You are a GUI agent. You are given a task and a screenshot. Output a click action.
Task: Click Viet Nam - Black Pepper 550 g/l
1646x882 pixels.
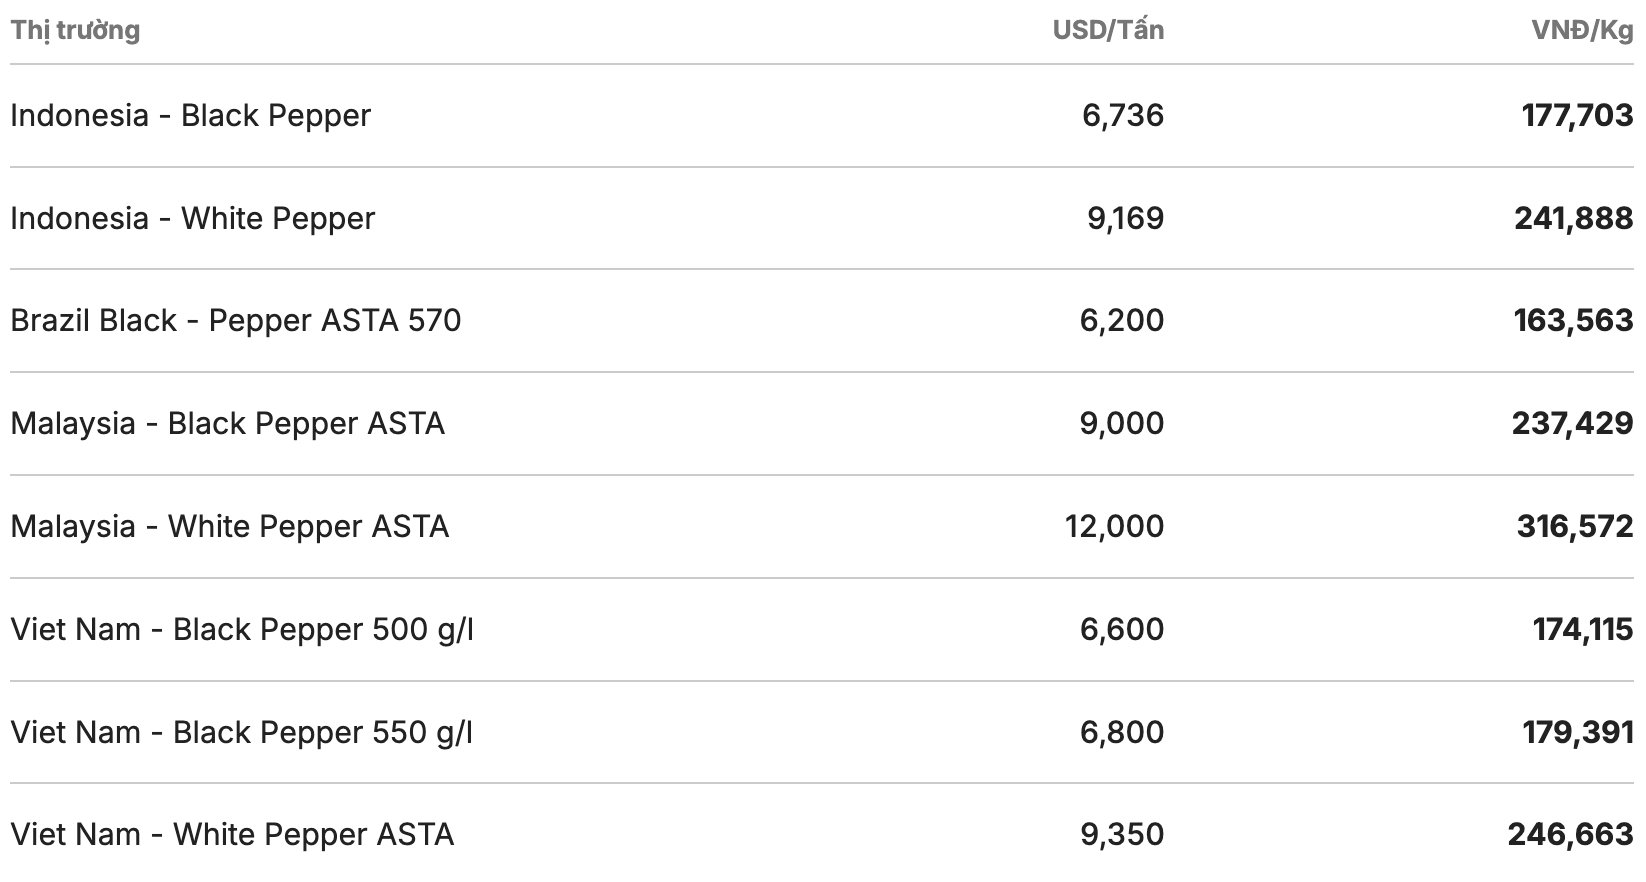coord(242,733)
